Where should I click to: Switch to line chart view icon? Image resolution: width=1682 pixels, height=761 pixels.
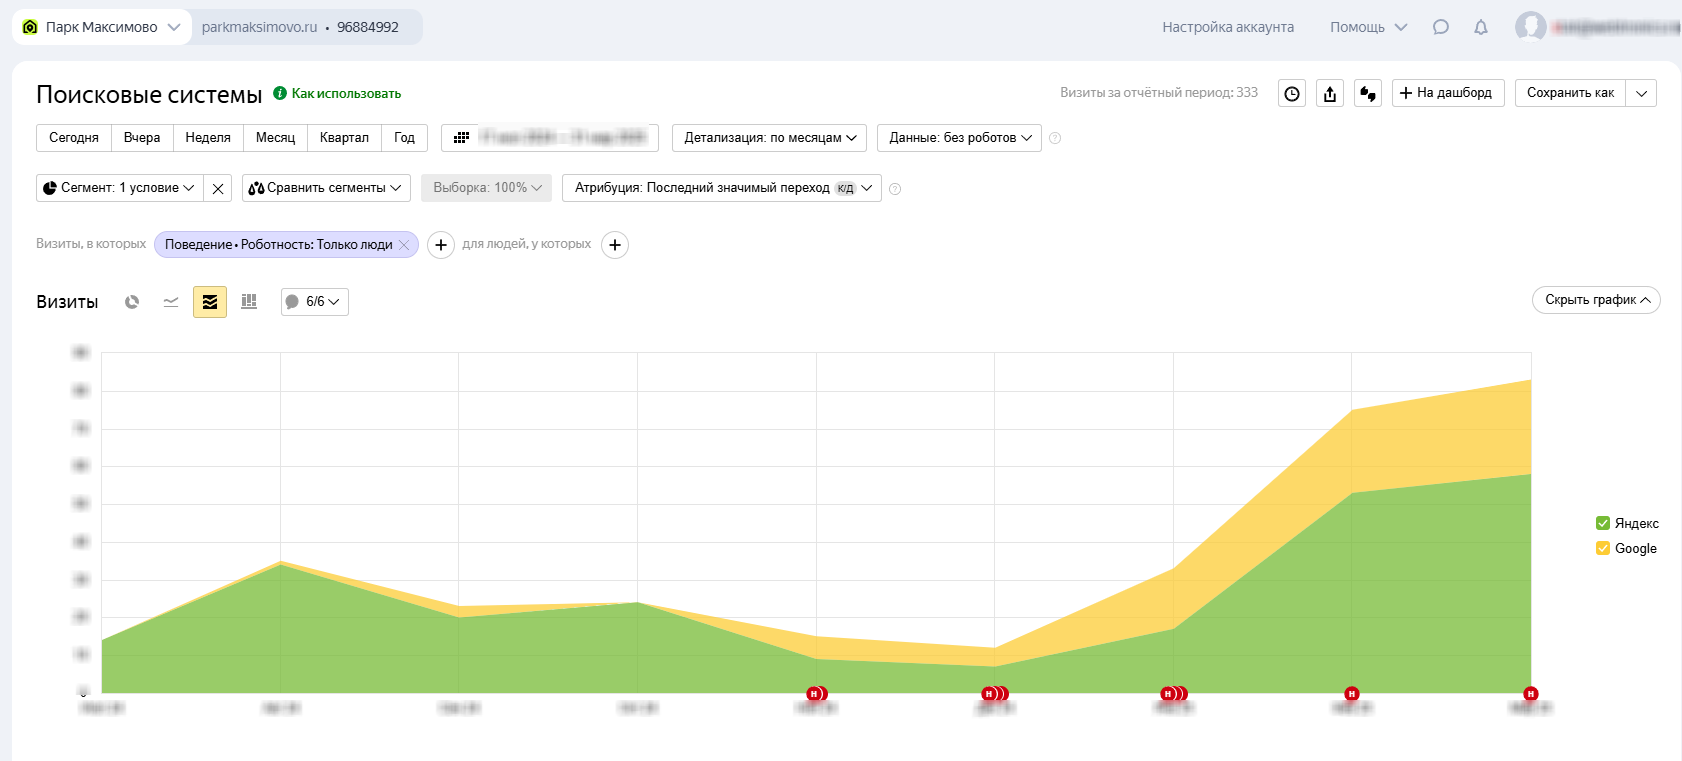tap(171, 302)
